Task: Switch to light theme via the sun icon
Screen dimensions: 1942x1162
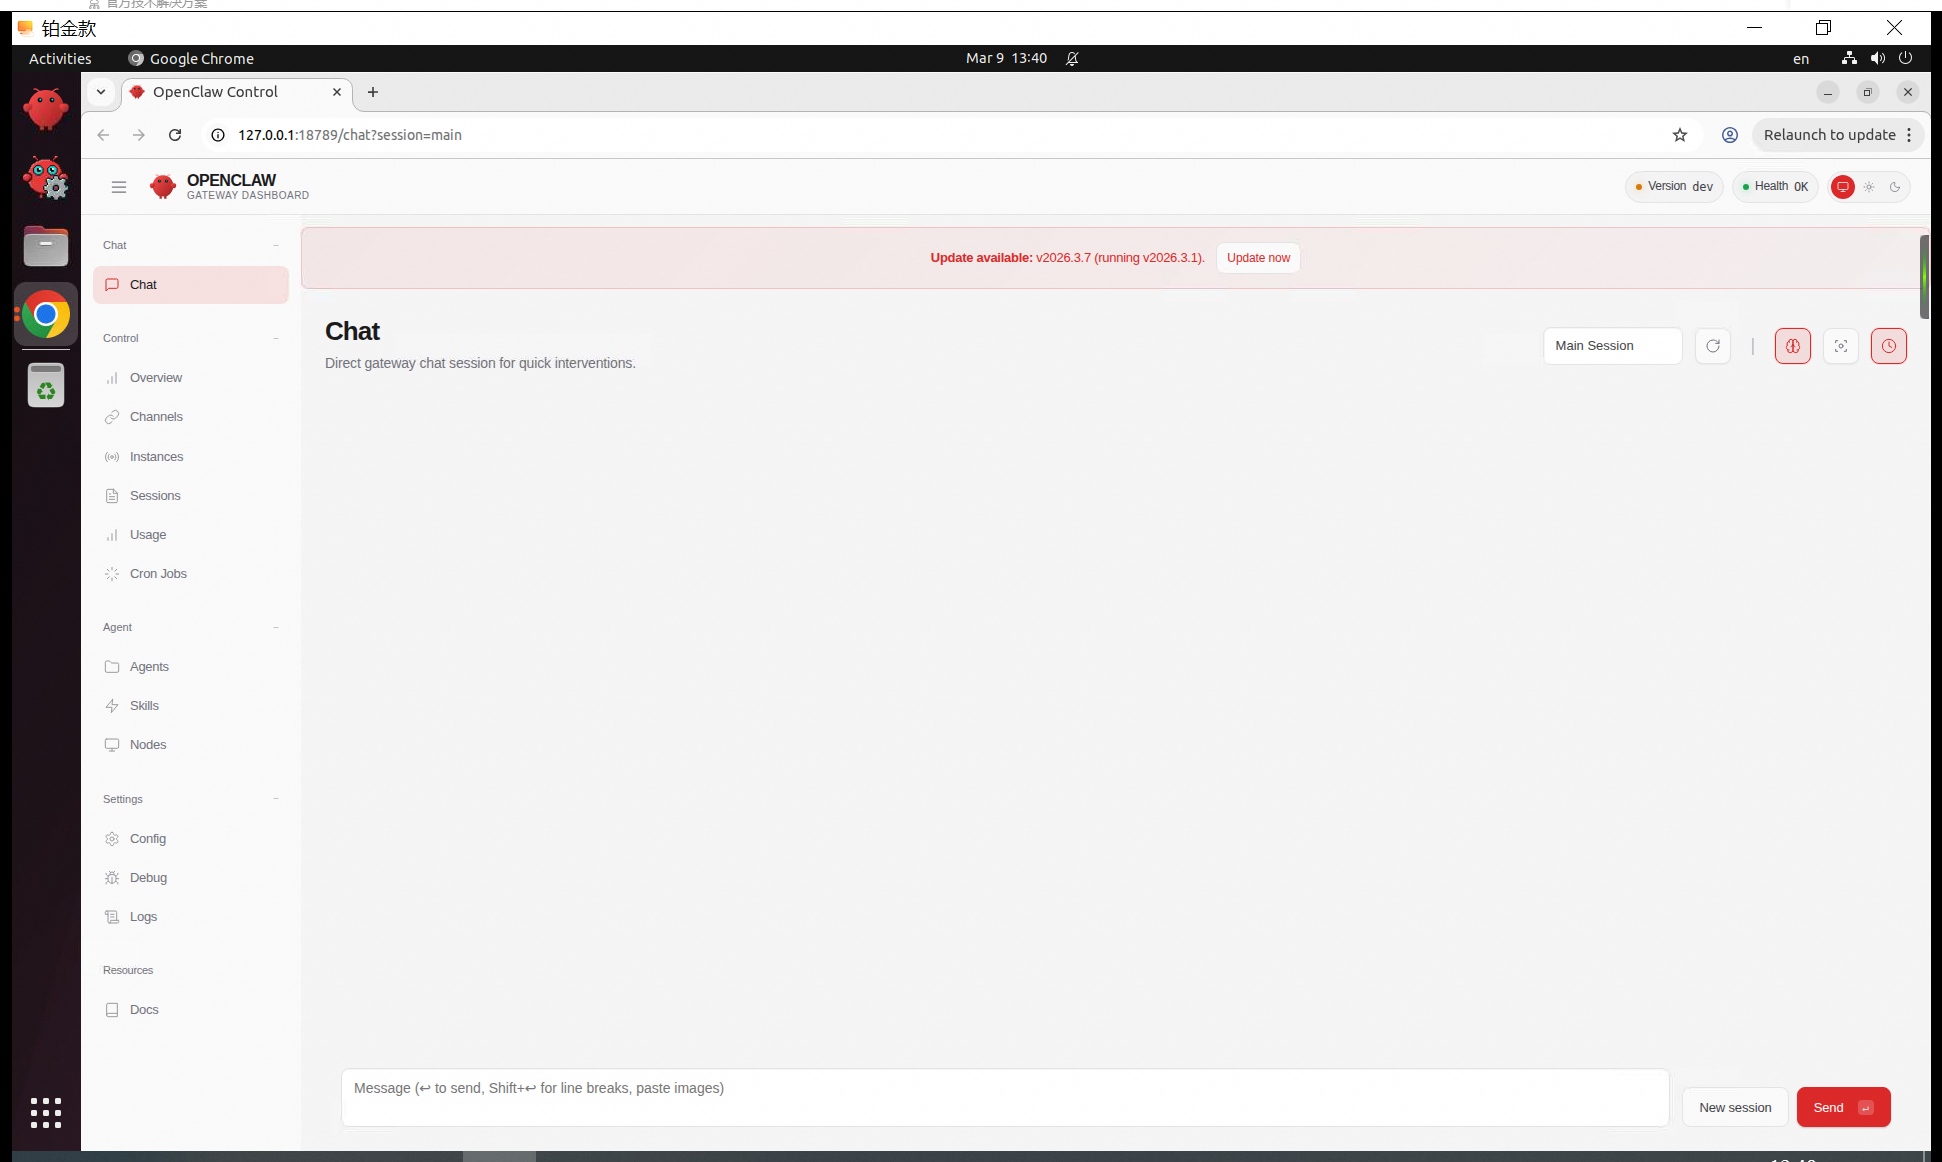Action: click(1869, 187)
